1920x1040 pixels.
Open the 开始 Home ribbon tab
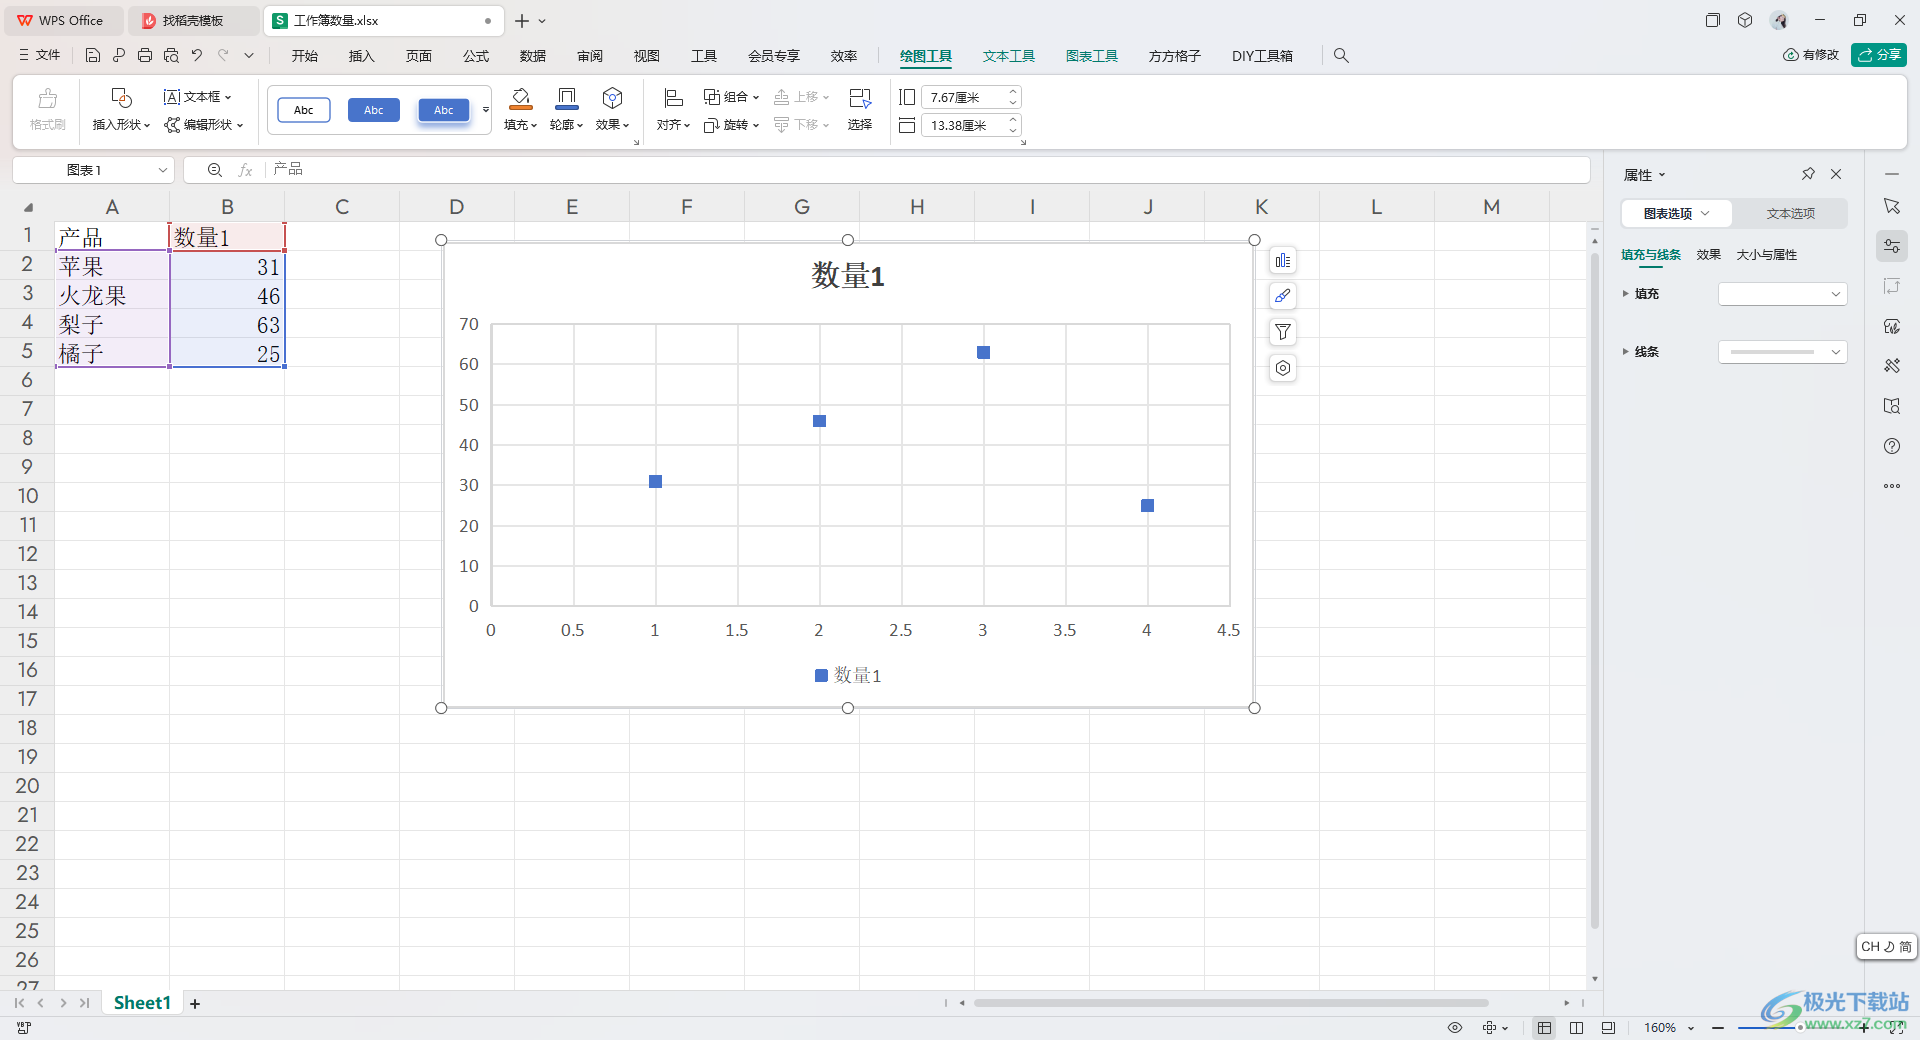pyautogui.click(x=305, y=56)
